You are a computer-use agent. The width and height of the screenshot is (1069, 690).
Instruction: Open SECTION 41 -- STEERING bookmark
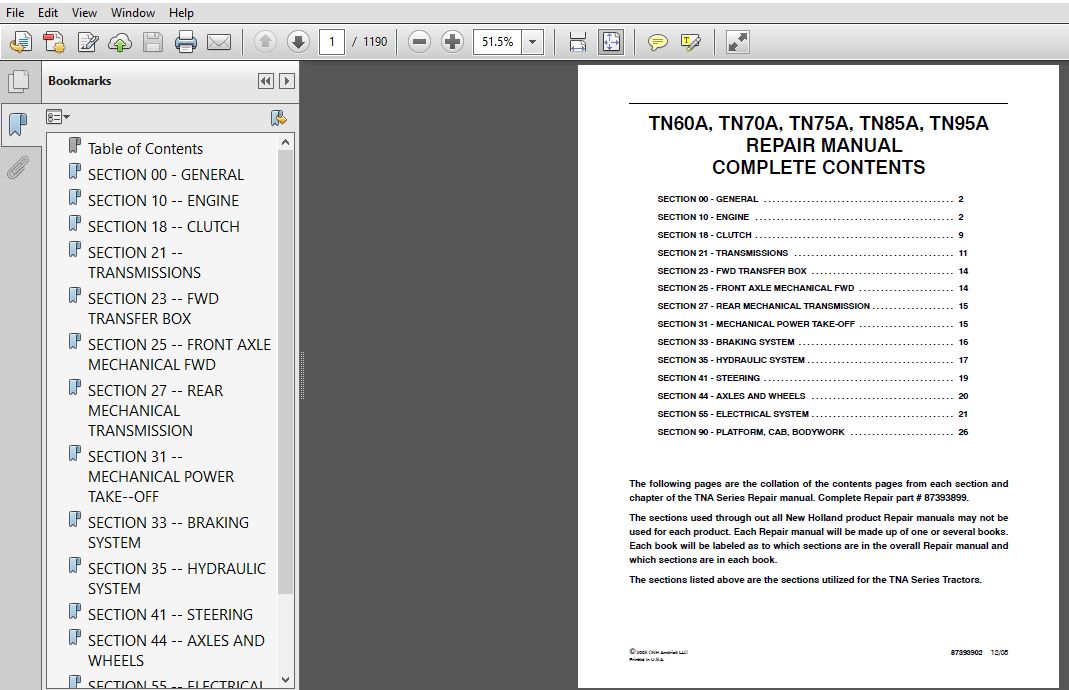(170, 614)
